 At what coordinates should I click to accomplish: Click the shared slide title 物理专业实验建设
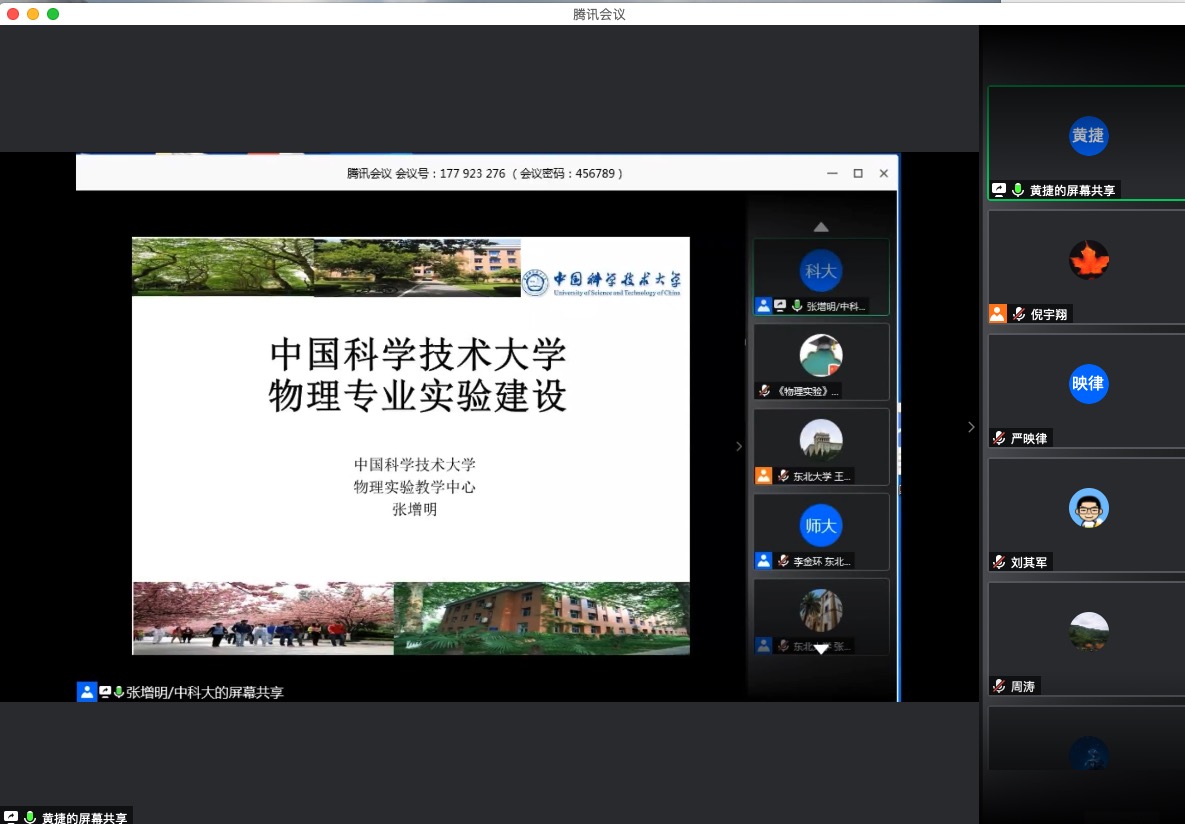[x=418, y=397]
